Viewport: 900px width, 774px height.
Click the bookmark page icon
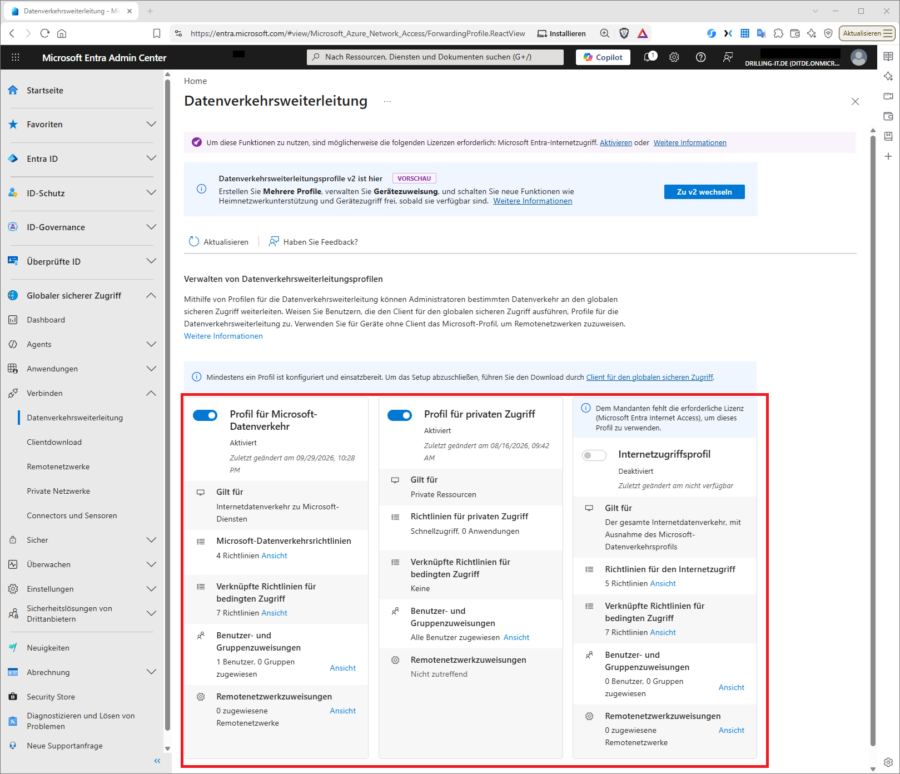[157, 33]
